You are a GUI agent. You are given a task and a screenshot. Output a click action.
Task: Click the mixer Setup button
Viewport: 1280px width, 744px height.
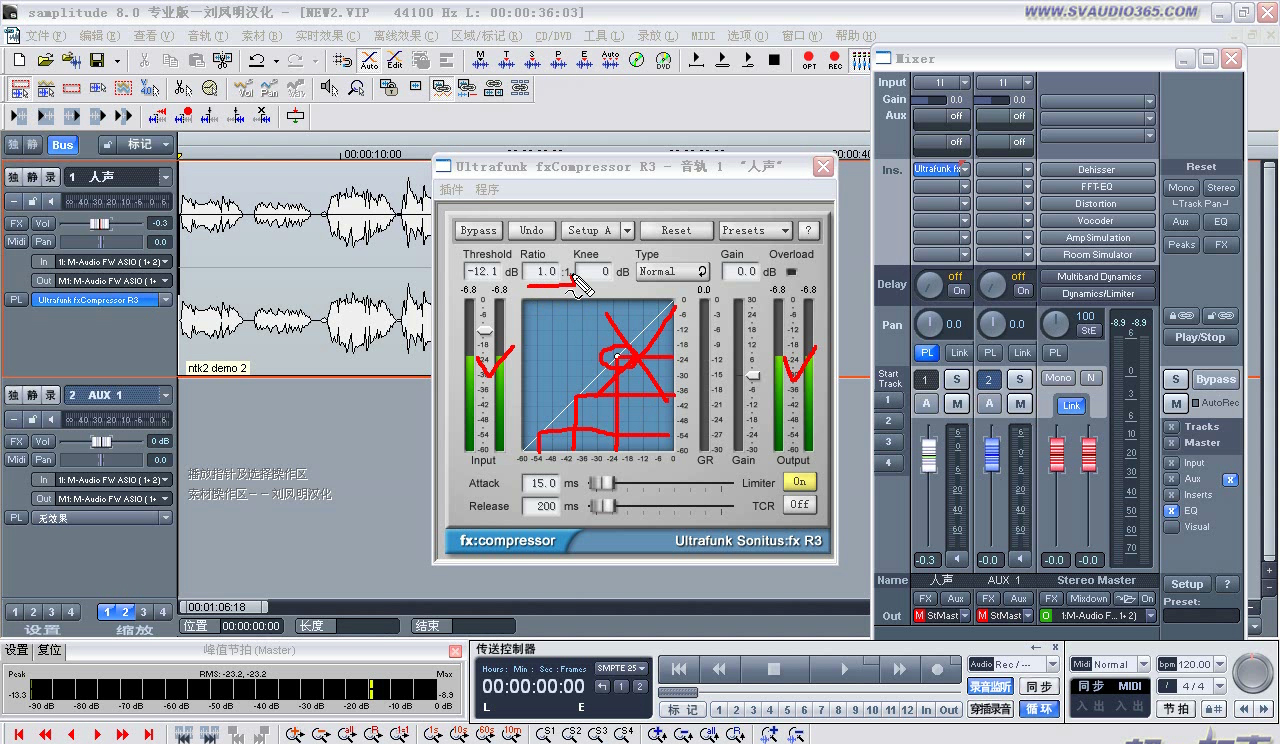coord(1187,584)
